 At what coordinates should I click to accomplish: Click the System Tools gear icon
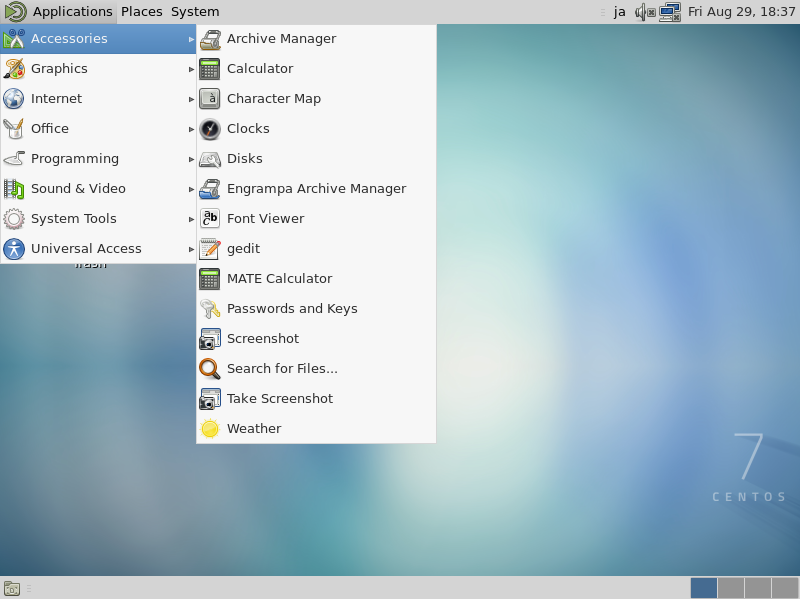click(x=14, y=219)
